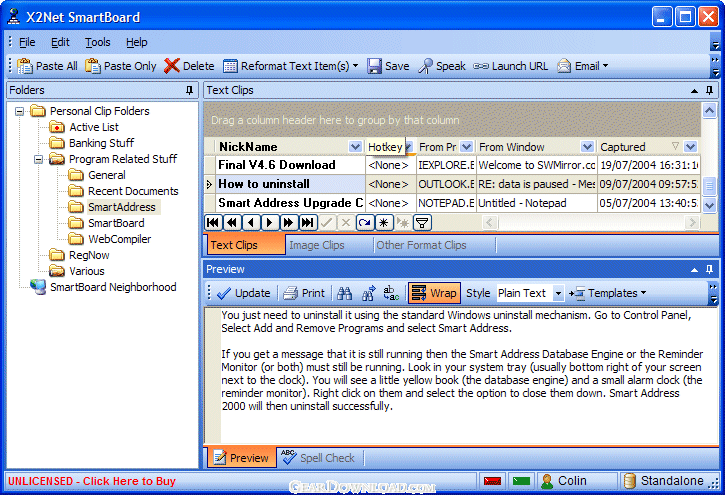This screenshot has width=725, height=495.
Task: Click the asterisk bookmark button
Action: point(384,223)
